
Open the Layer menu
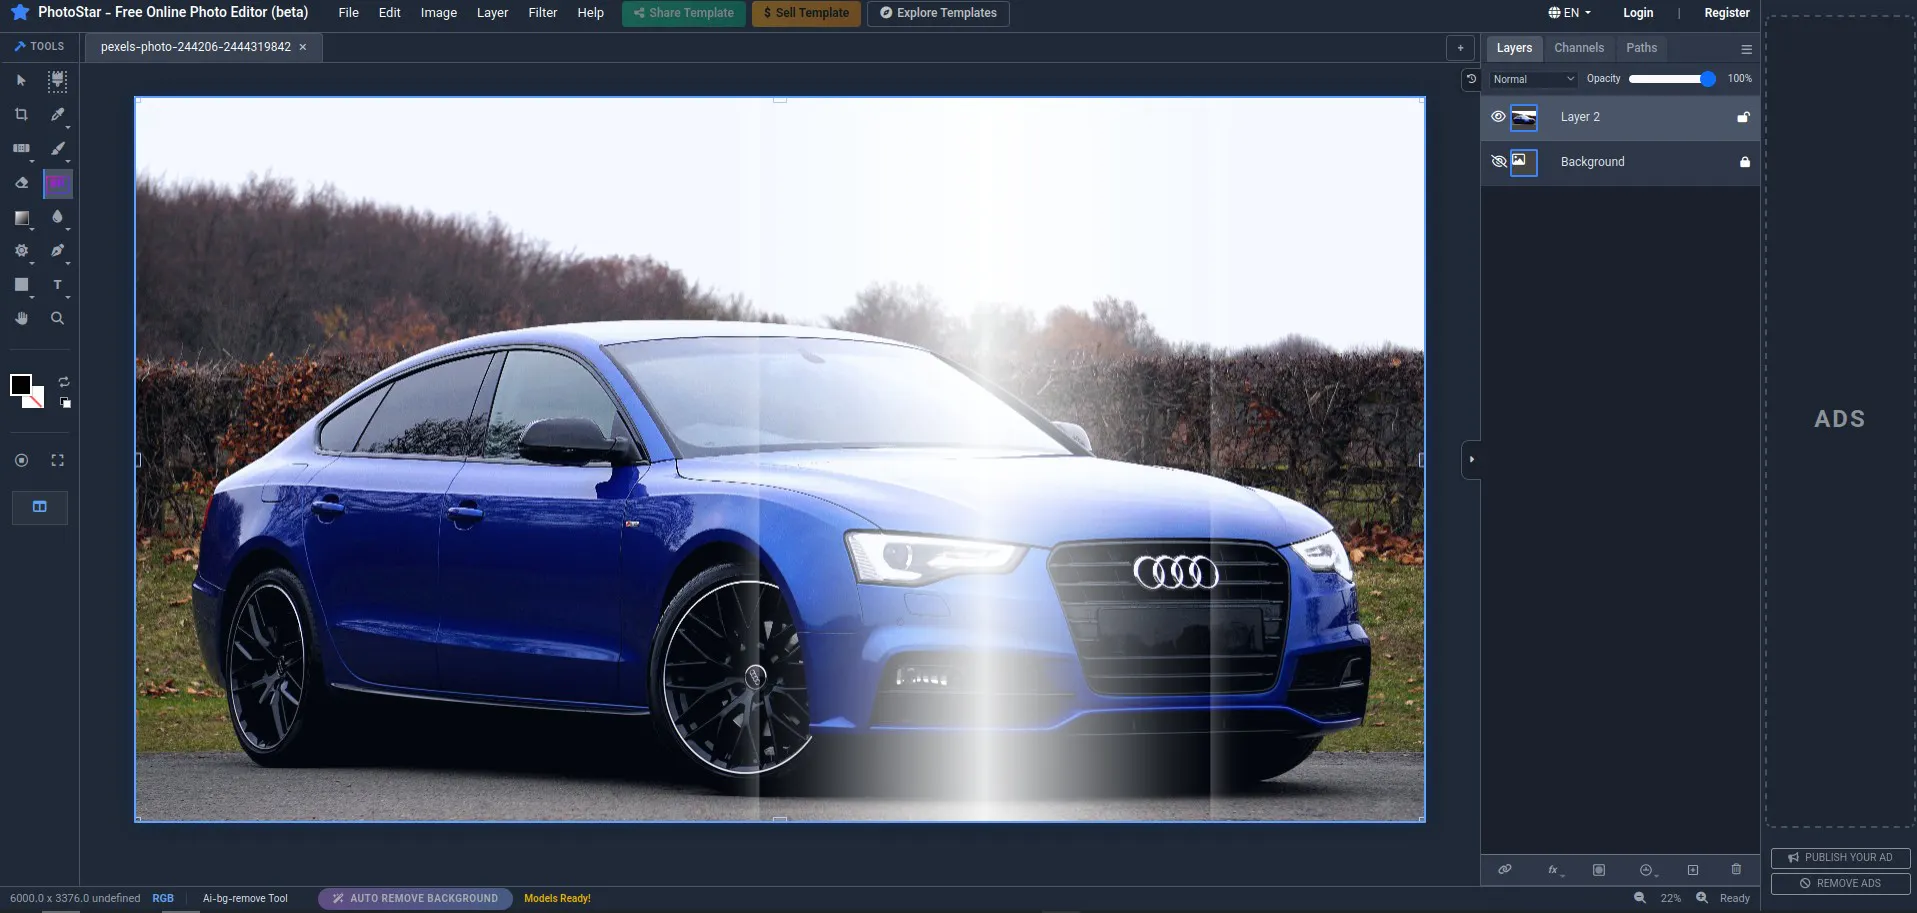tap(492, 13)
